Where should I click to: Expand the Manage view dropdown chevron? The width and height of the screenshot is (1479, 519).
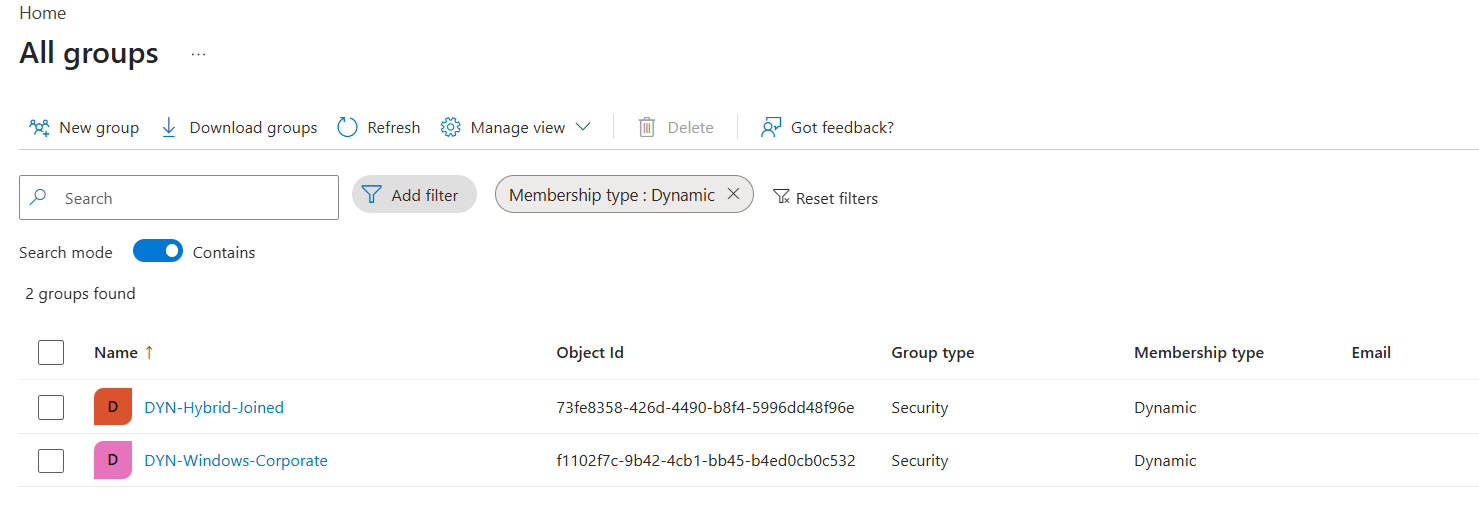[x=583, y=127]
